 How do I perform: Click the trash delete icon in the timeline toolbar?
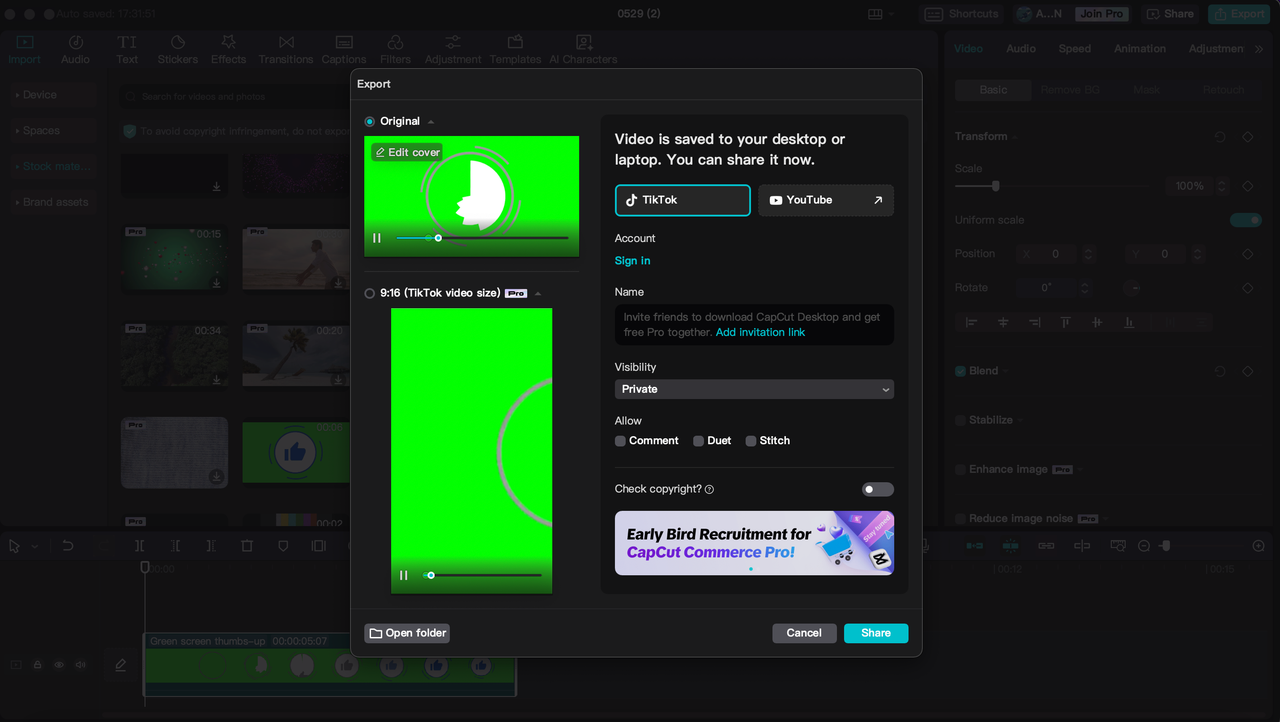[247, 546]
